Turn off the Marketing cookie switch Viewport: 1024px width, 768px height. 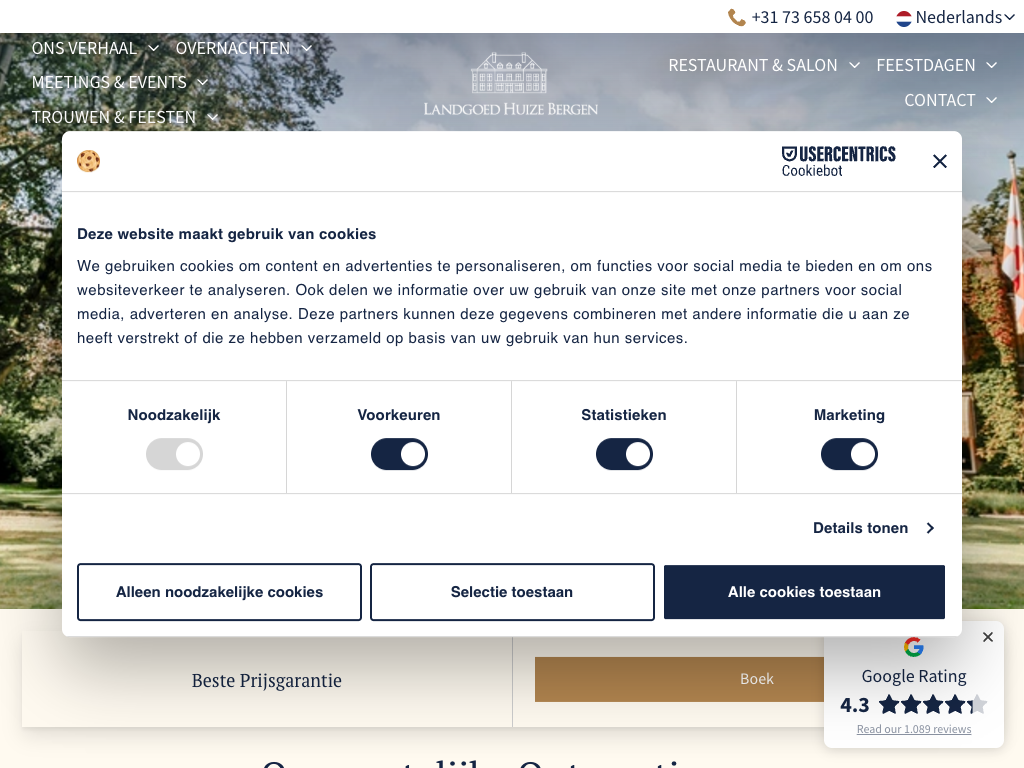[x=849, y=455]
